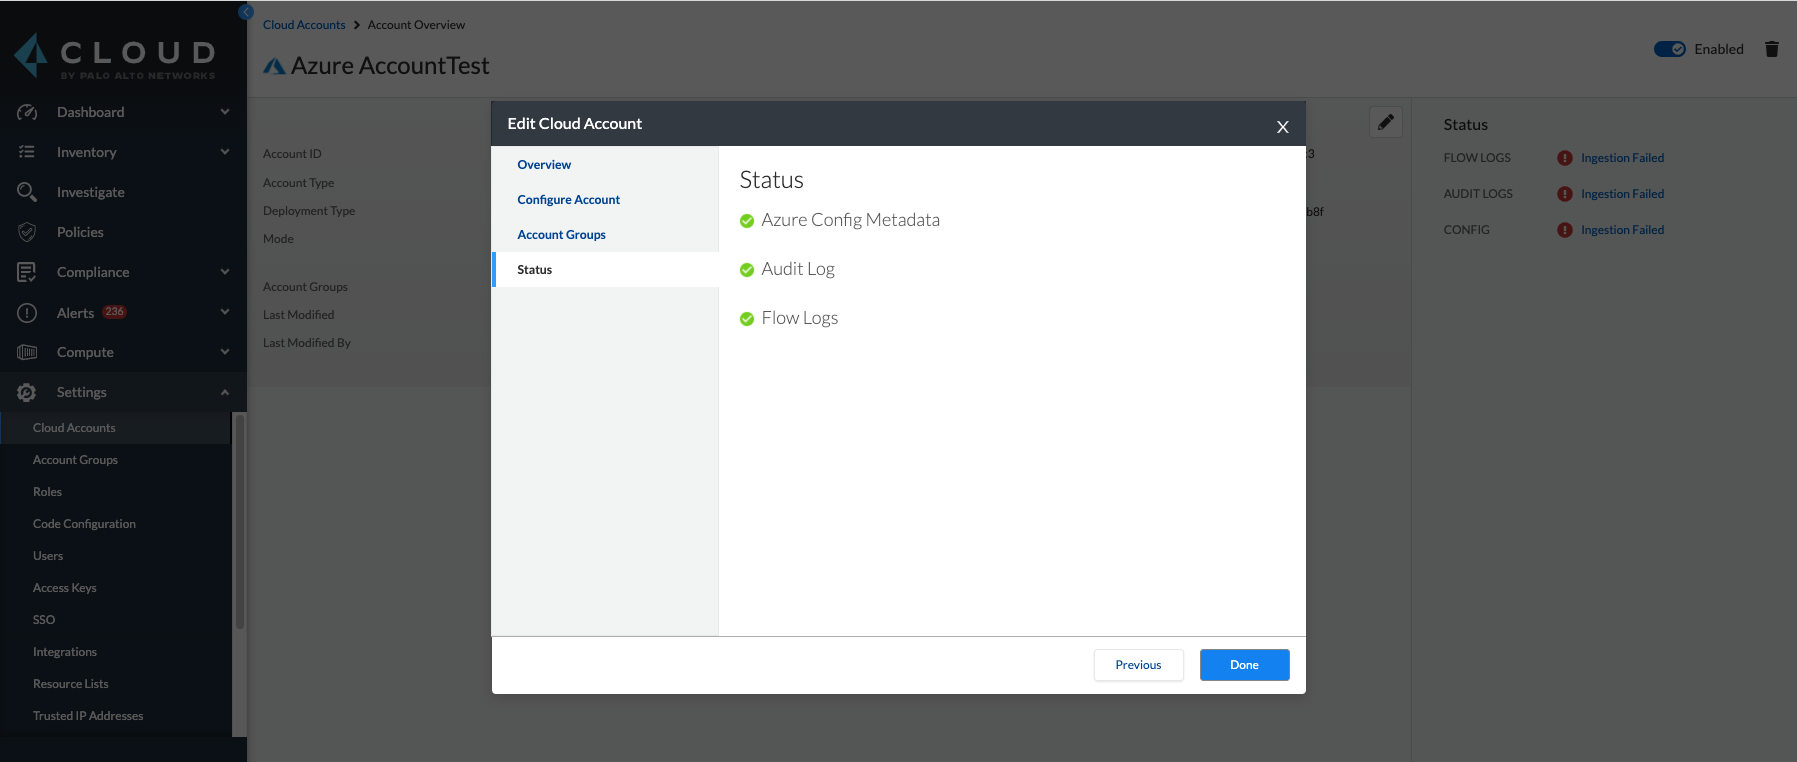The height and width of the screenshot is (762, 1797).
Task: Collapse the Settings section chevron
Action: pos(225,392)
